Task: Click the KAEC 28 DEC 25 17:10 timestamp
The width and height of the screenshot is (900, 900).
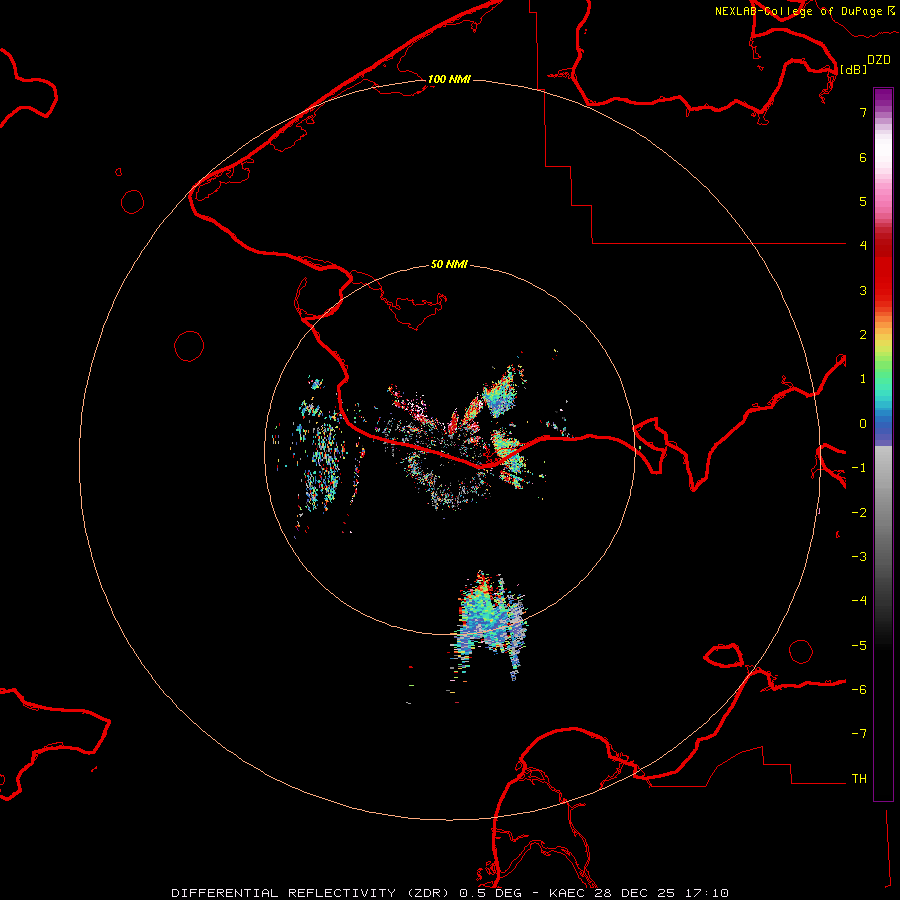Action: pyautogui.click(x=639, y=893)
